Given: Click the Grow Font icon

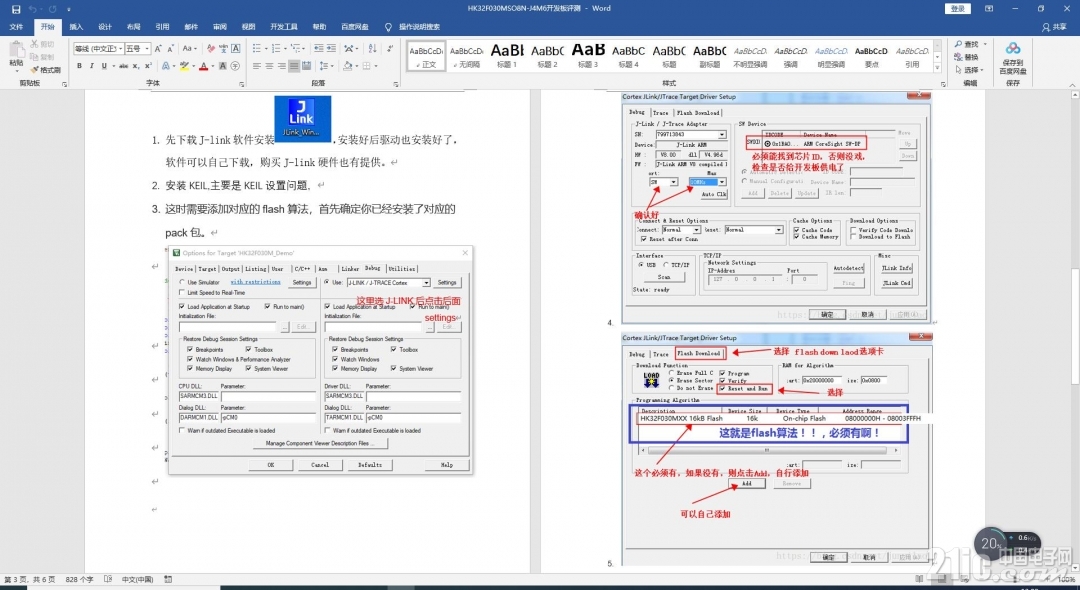Looking at the screenshot, I should pos(158,49).
